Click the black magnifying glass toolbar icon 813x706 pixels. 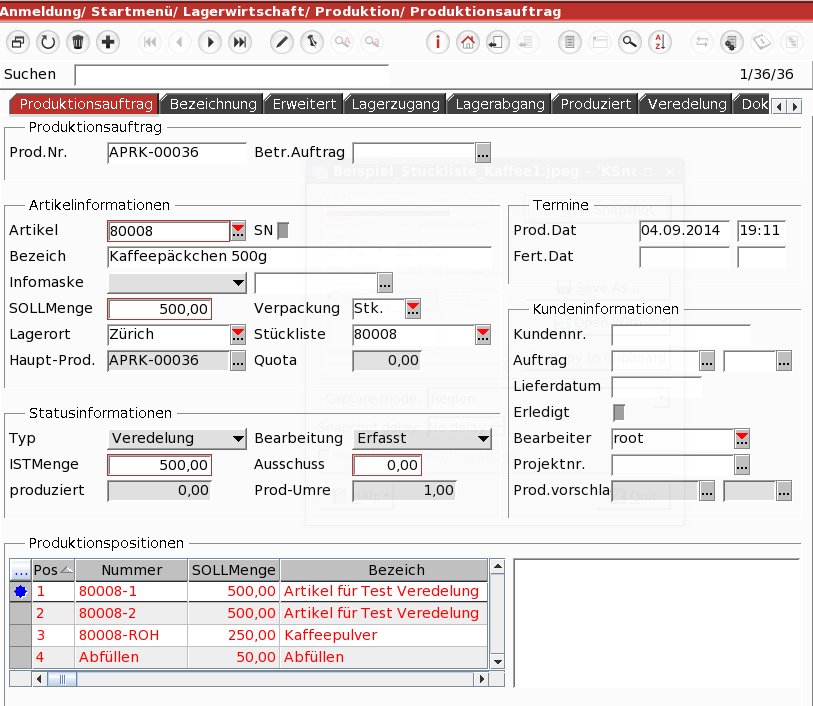(x=630, y=42)
